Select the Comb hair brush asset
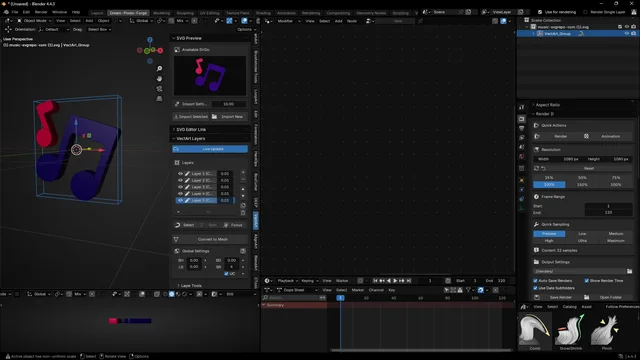This screenshot has width=640, height=360. 535,332
